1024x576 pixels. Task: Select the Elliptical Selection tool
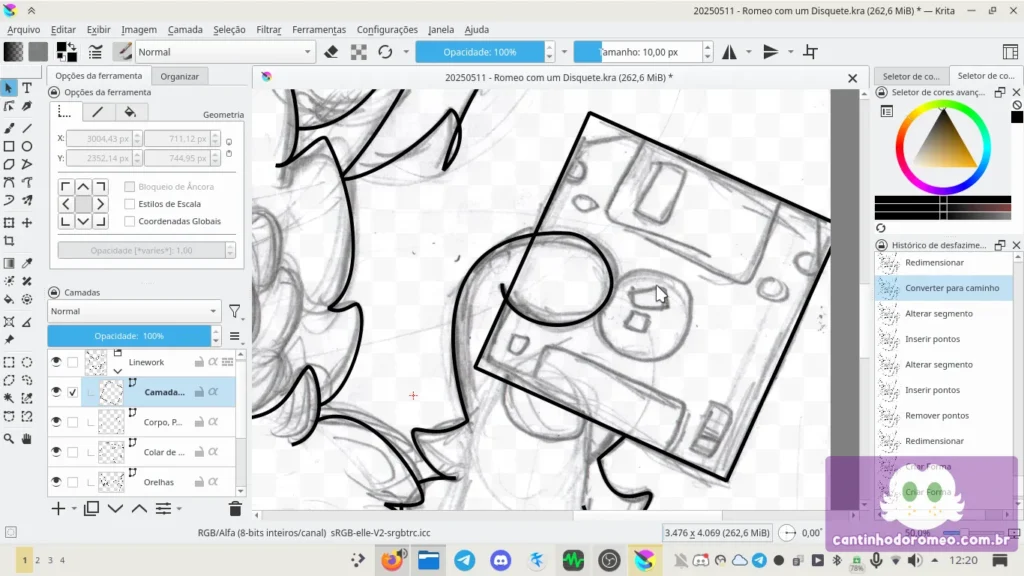tap(27, 362)
